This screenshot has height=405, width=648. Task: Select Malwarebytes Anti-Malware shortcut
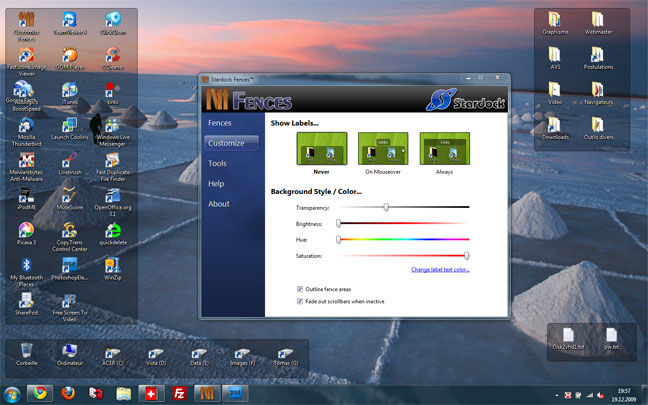(x=26, y=167)
